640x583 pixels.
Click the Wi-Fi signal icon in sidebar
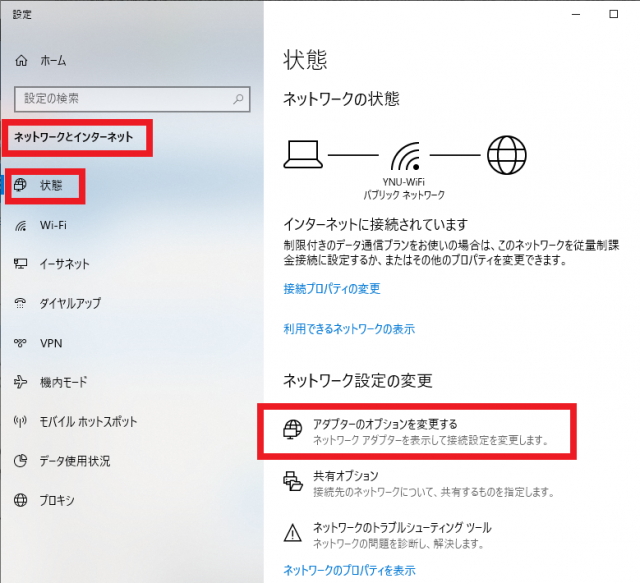tap(20, 225)
